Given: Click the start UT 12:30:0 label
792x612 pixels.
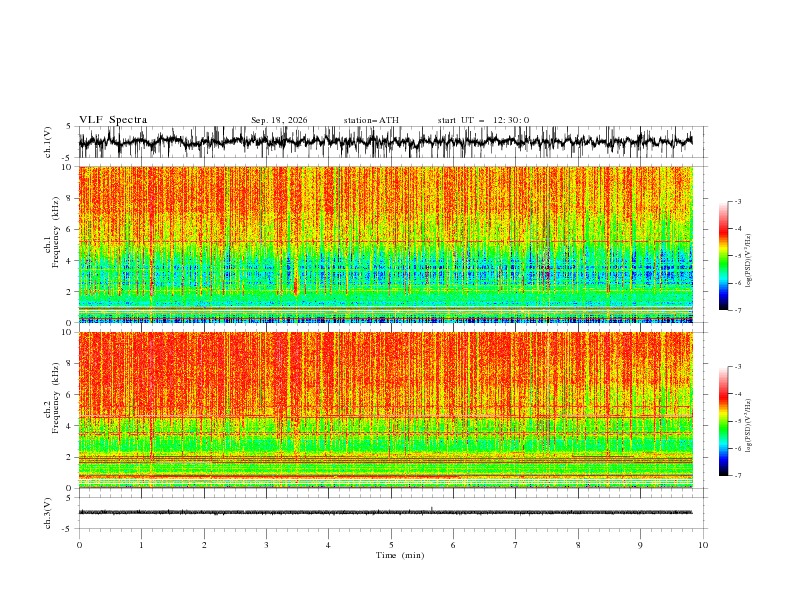Looking at the screenshot, I should point(483,120).
